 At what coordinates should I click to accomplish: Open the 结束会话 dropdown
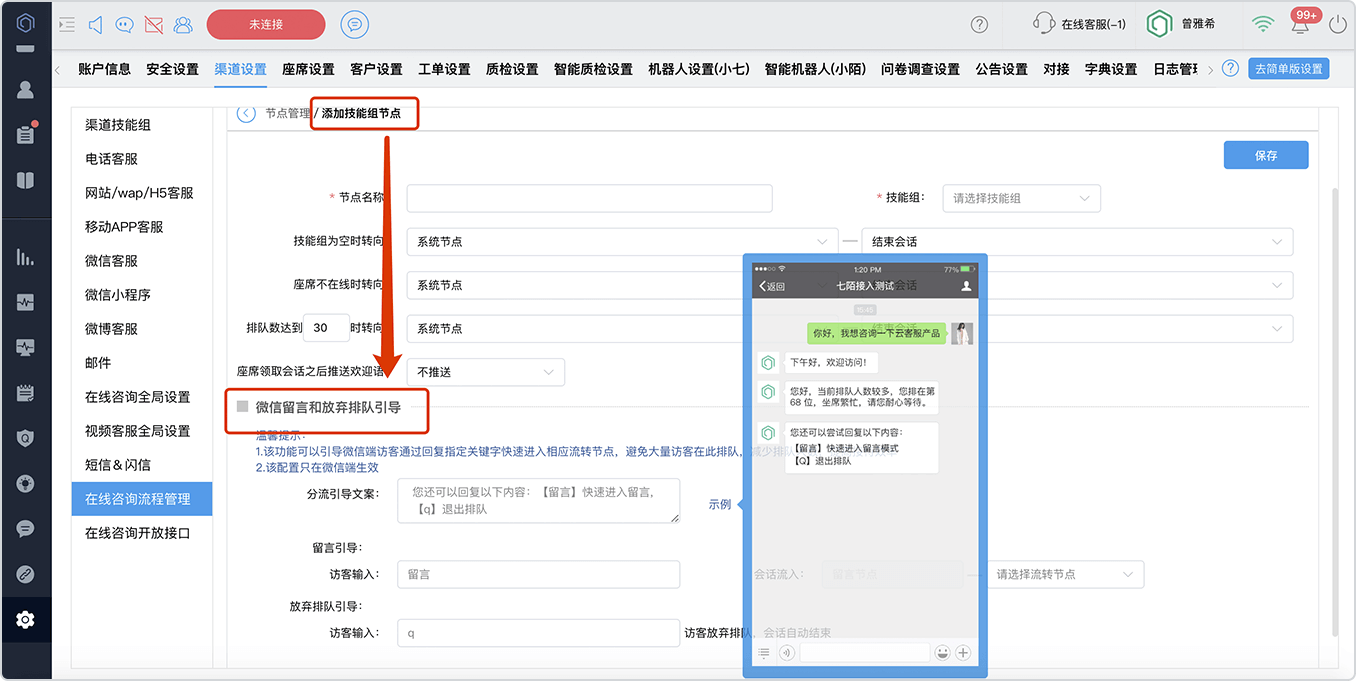(x=1076, y=242)
